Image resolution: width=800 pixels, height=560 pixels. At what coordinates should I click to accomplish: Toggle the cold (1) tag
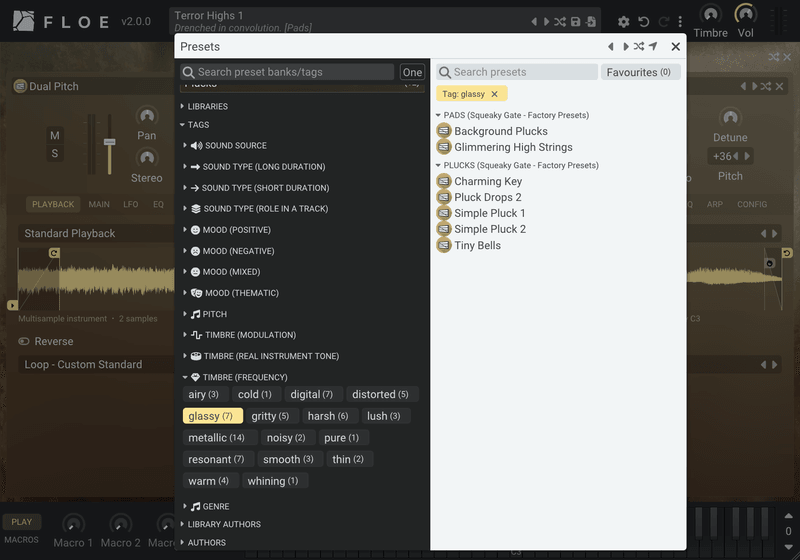[255, 394]
